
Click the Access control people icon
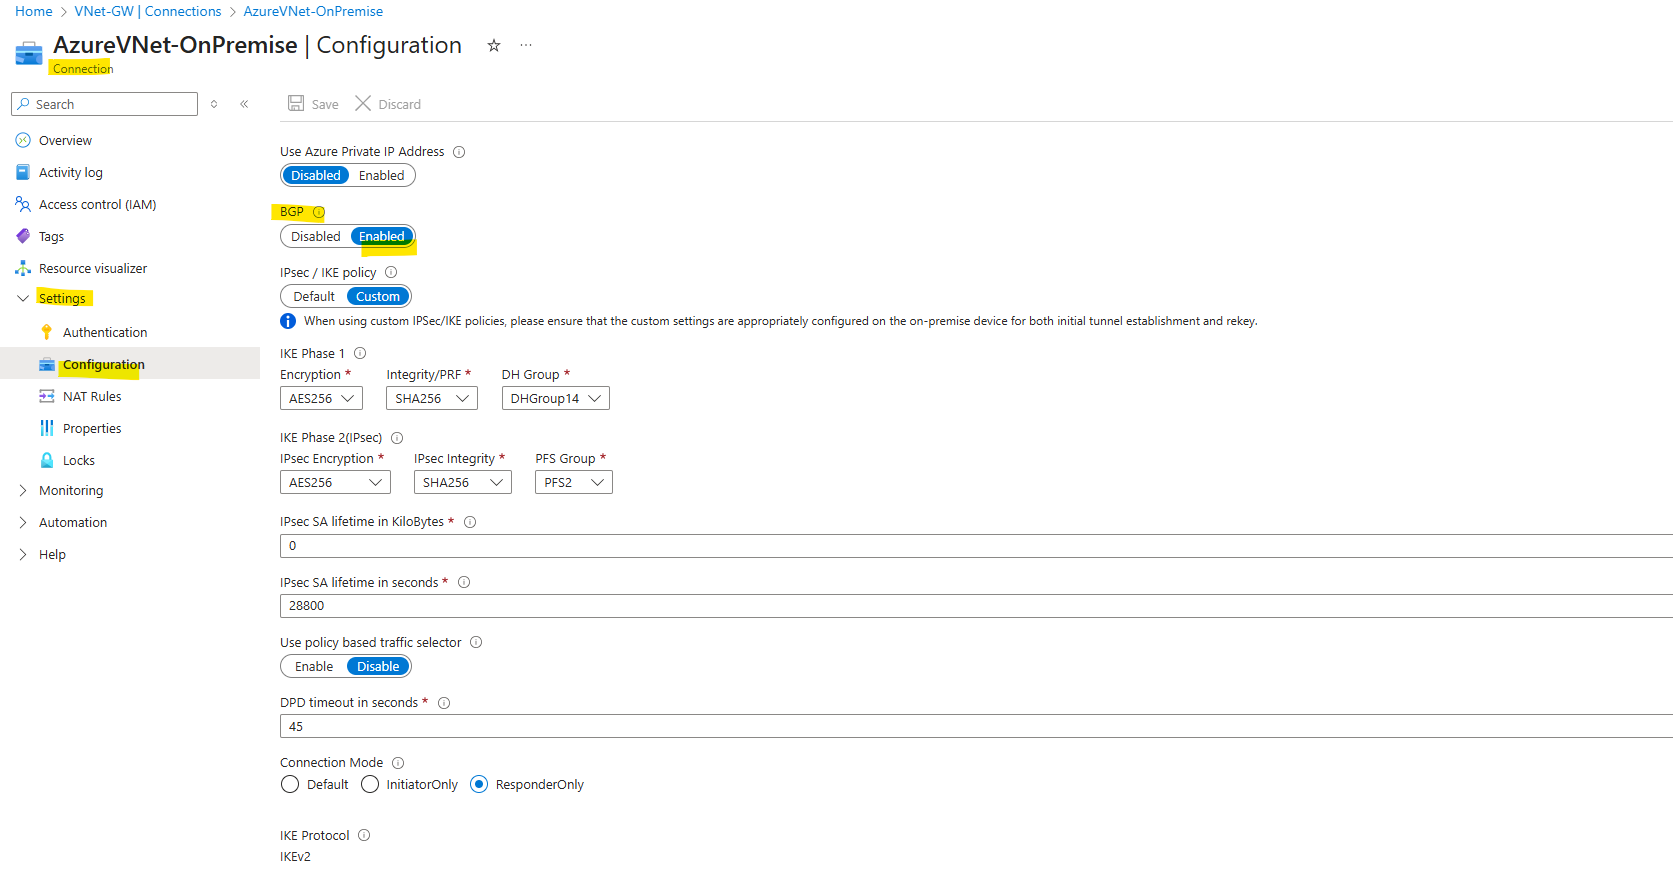[x=23, y=204]
